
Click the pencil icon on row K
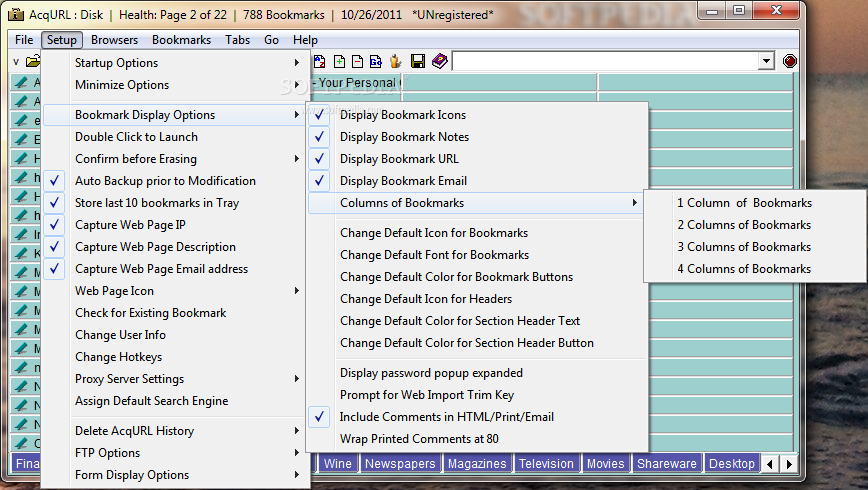[21, 254]
